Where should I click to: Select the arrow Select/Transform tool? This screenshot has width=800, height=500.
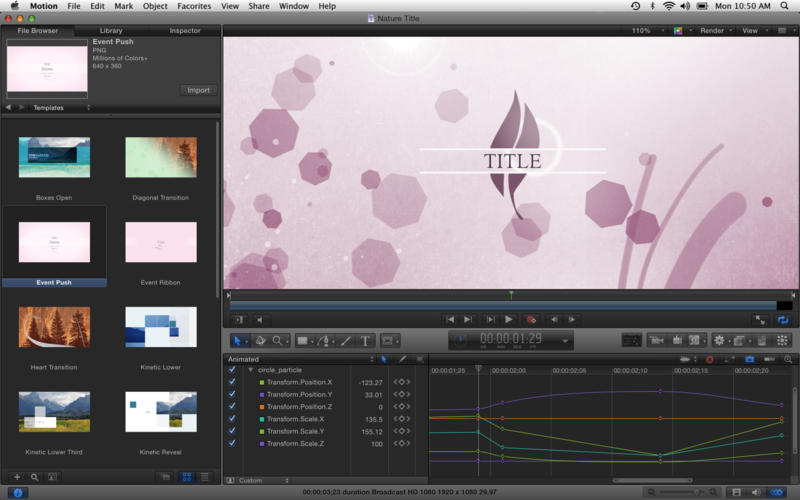point(237,341)
